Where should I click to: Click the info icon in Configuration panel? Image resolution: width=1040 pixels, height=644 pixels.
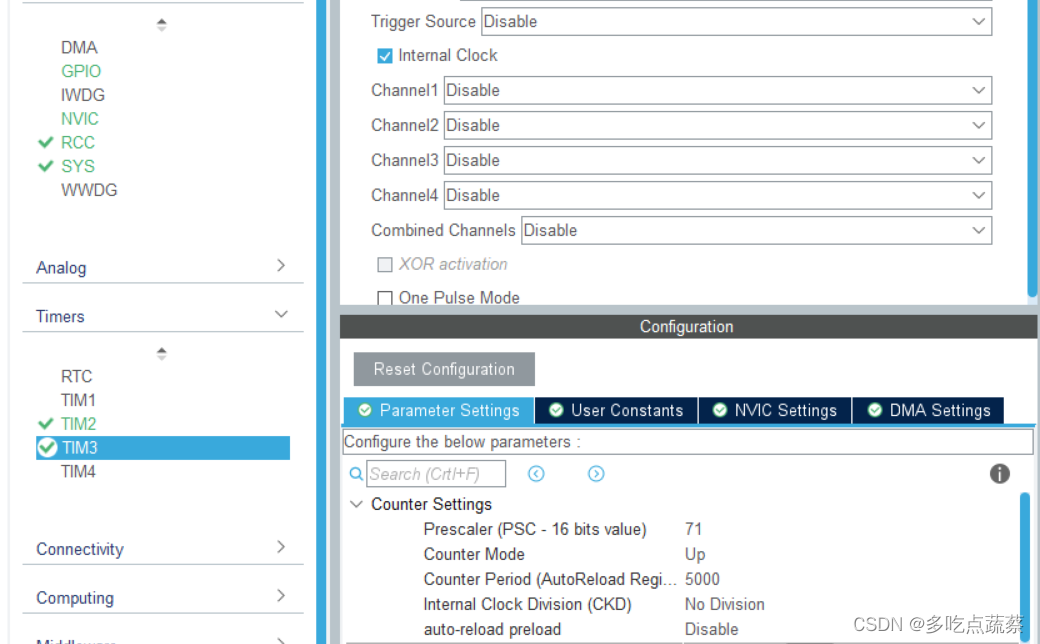coord(999,474)
